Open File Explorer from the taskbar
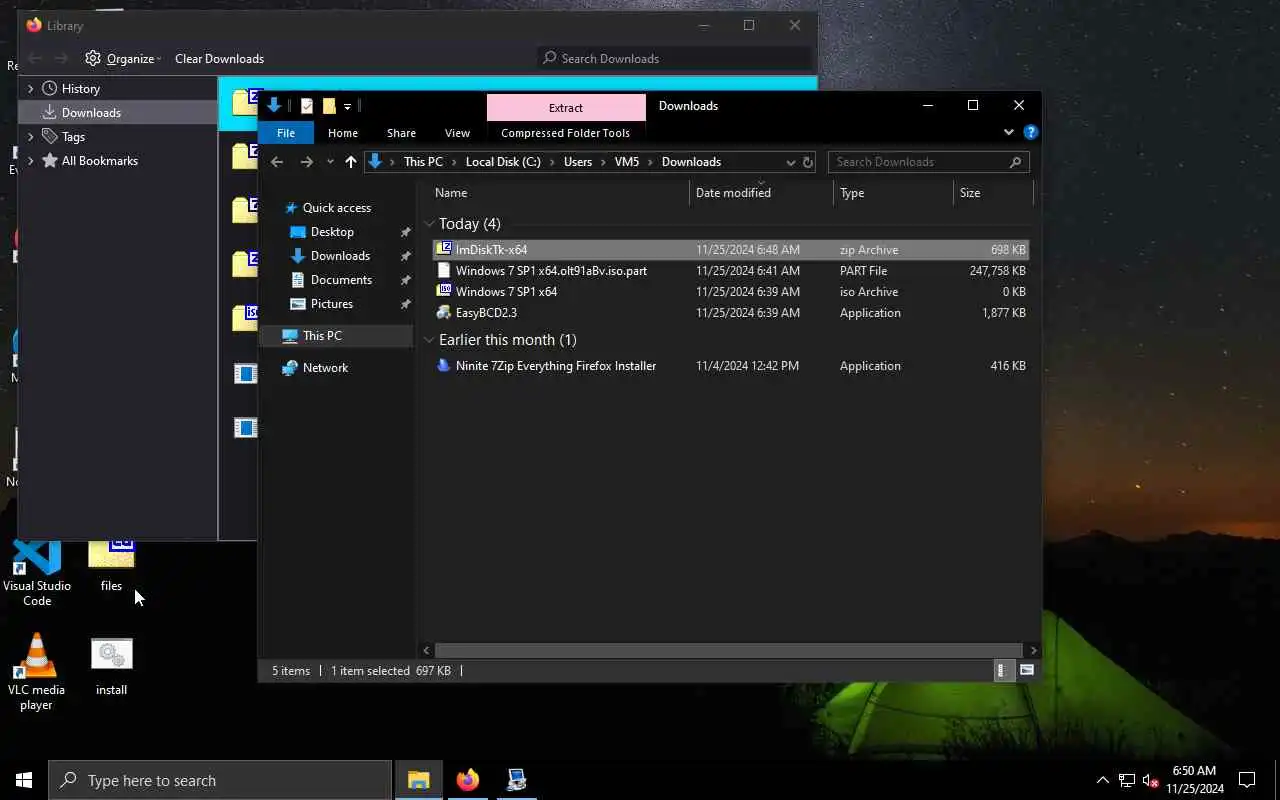 [418, 780]
